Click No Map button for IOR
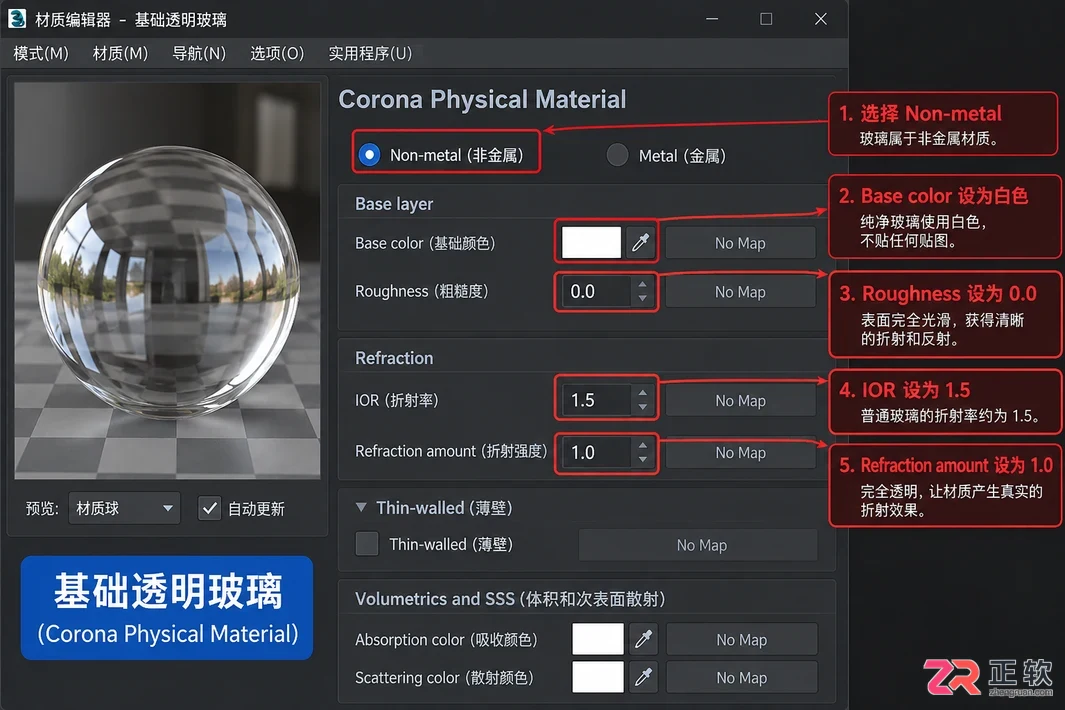This screenshot has width=1065, height=710. tap(740, 401)
